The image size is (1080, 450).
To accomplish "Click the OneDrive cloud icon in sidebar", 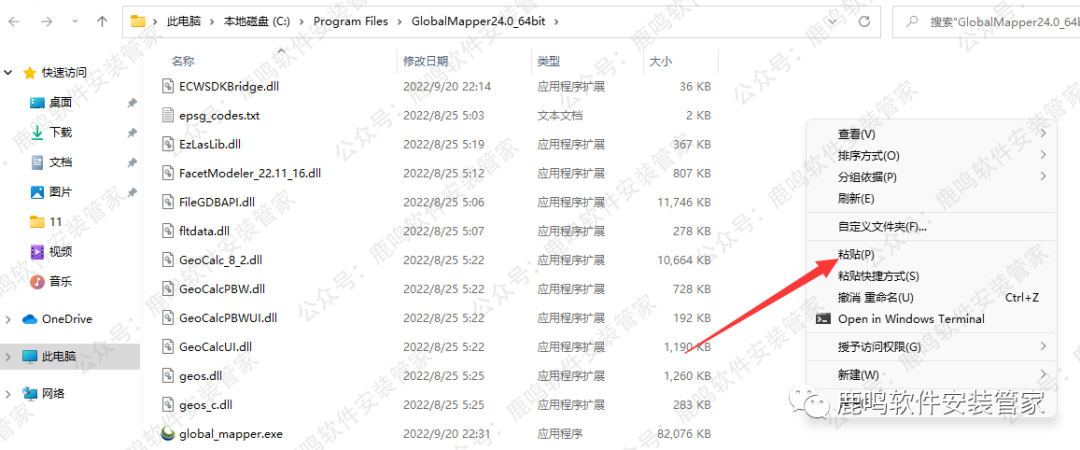I will tap(29, 319).
